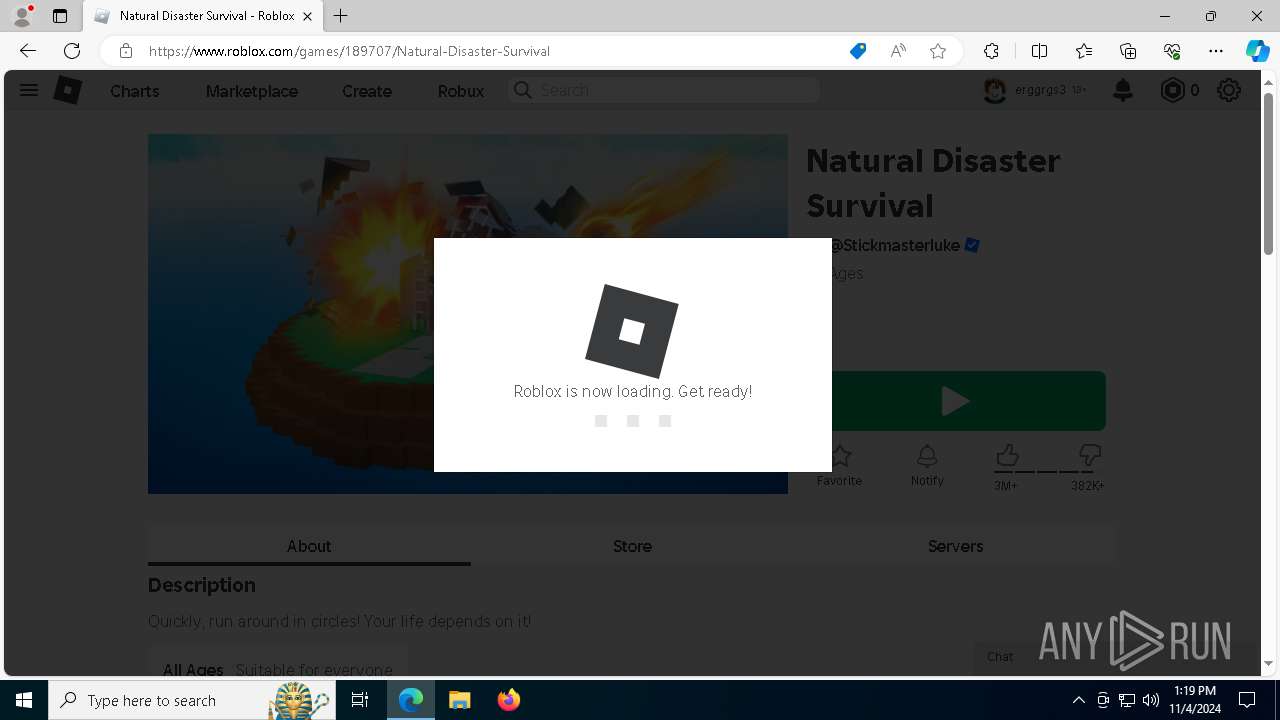Open Robux in Roblox navigation
This screenshot has width=1280, height=720.
(x=461, y=91)
